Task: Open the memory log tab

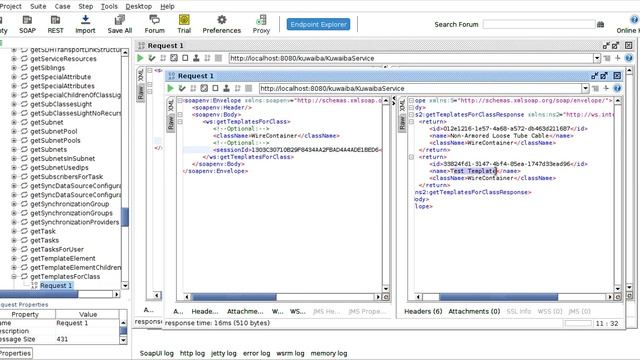Action: pos(329,353)
